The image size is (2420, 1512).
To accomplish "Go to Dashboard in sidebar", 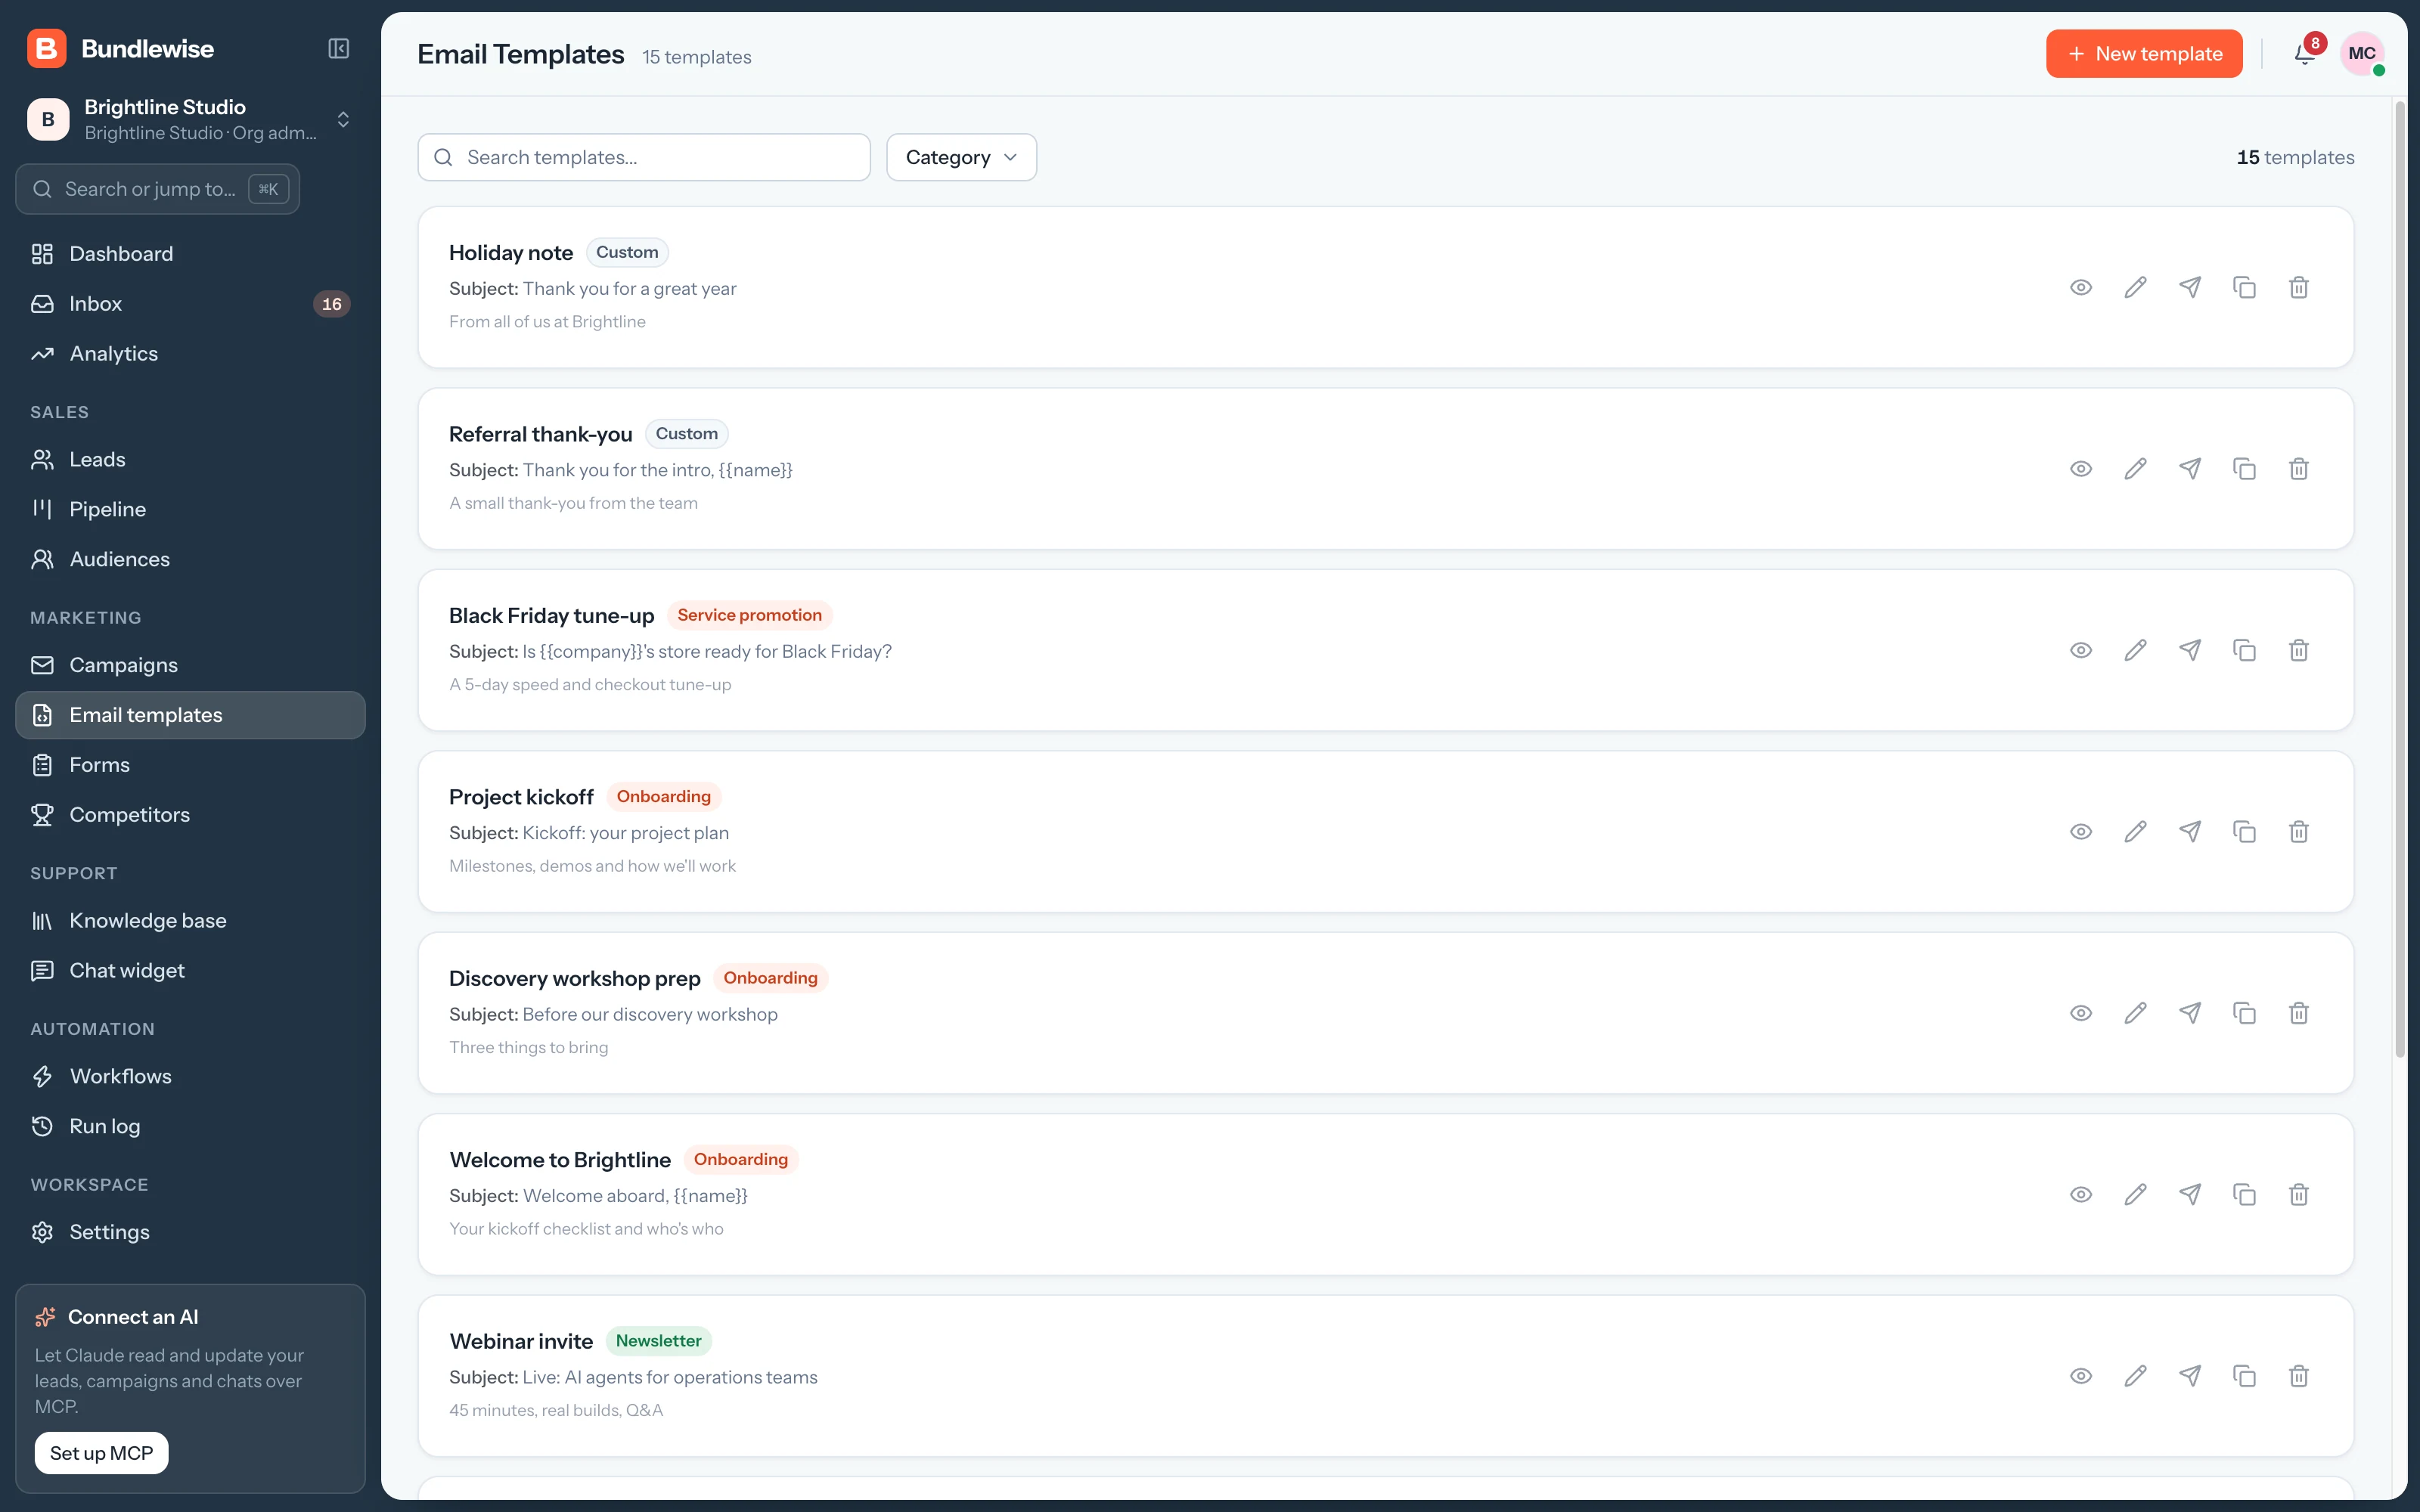I will [190, 254].
